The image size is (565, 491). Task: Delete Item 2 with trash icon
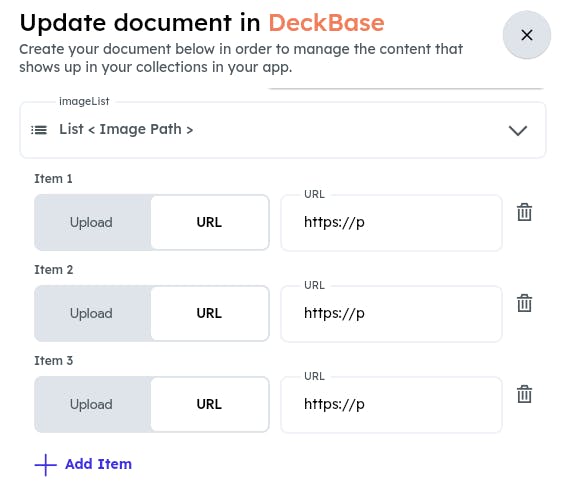524,303
